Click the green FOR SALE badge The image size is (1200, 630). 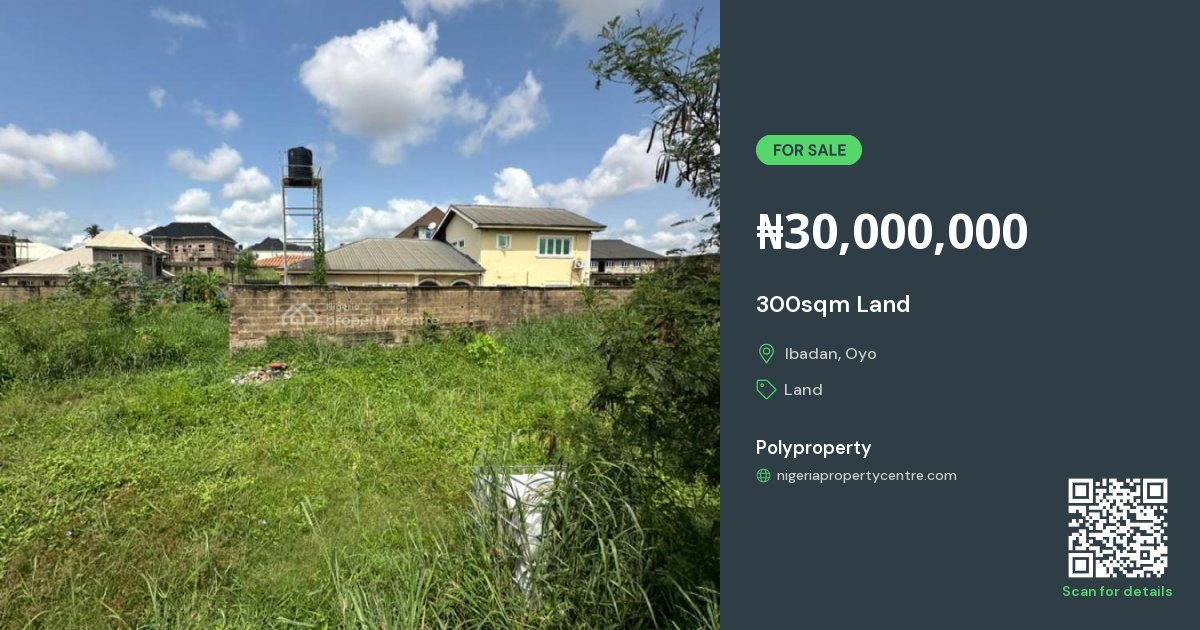point(809,150)
